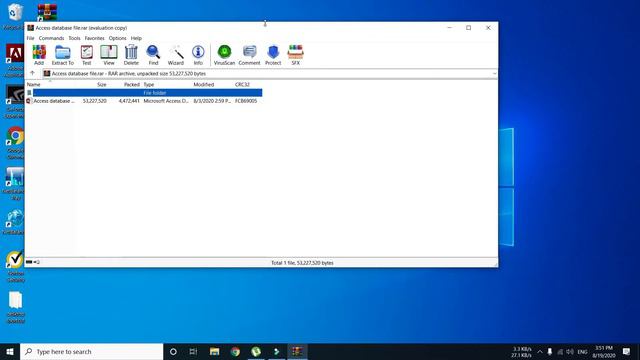Open the Commands menu
The height and width of the screenshot is (360, 640).
click(51, 38)
